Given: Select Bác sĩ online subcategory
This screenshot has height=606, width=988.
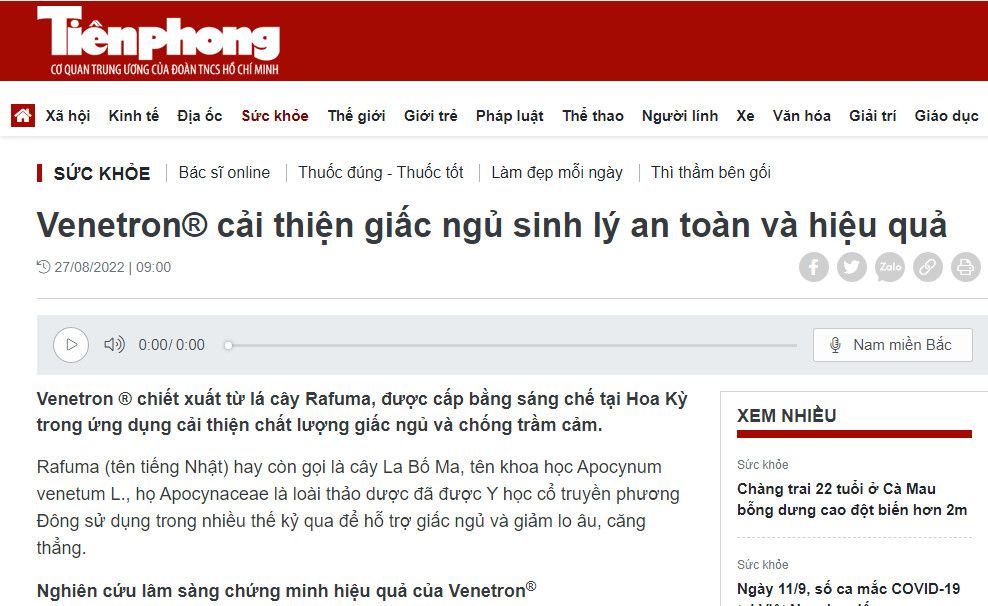Looking at the screenshot, I should coord(224,172).
